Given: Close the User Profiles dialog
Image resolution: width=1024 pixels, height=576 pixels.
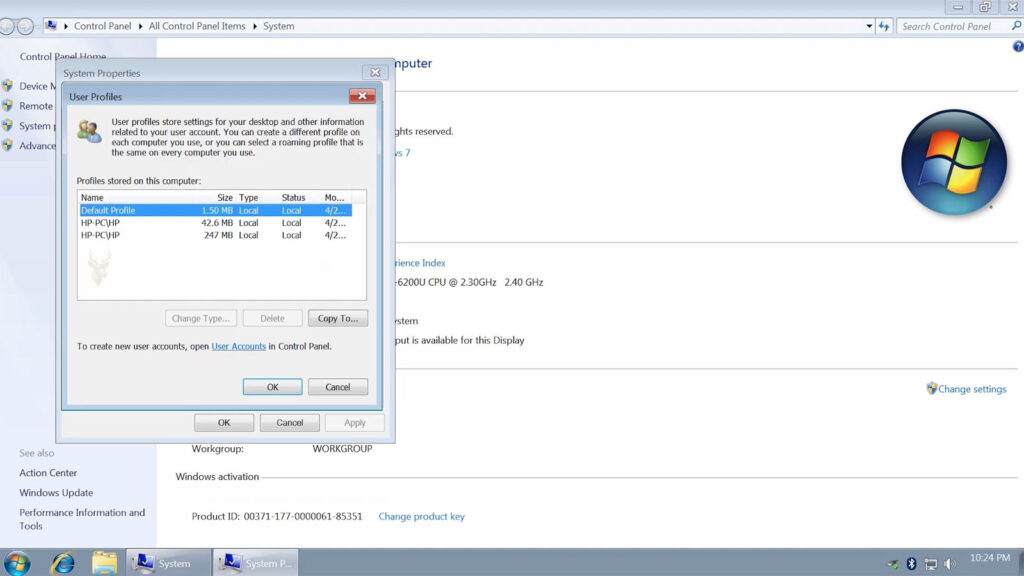Looking at the screenshot, I should point(362,96).
